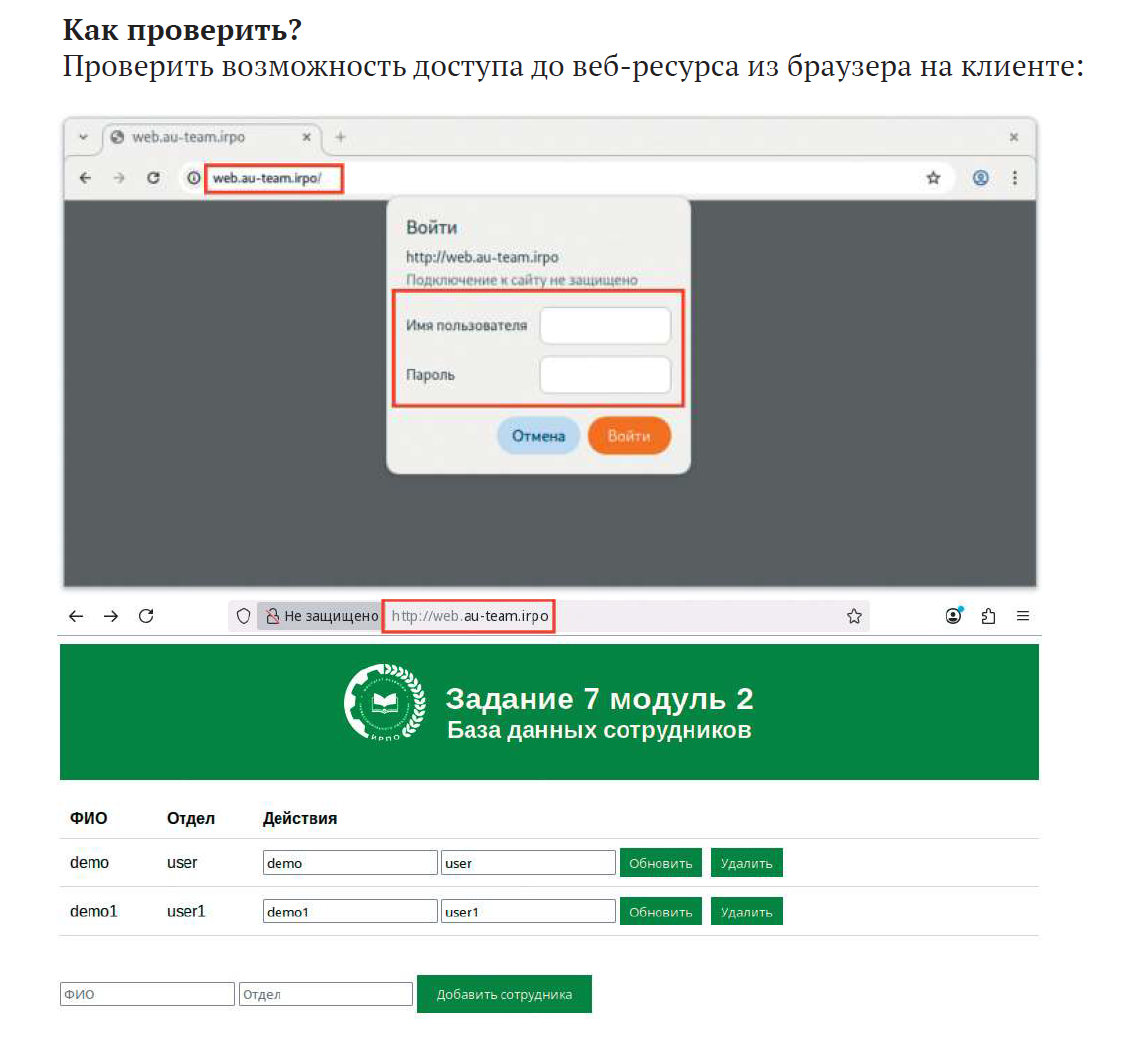1128x1037 pixels.
Task: Click Действия column header
Action: pos(300,818)
